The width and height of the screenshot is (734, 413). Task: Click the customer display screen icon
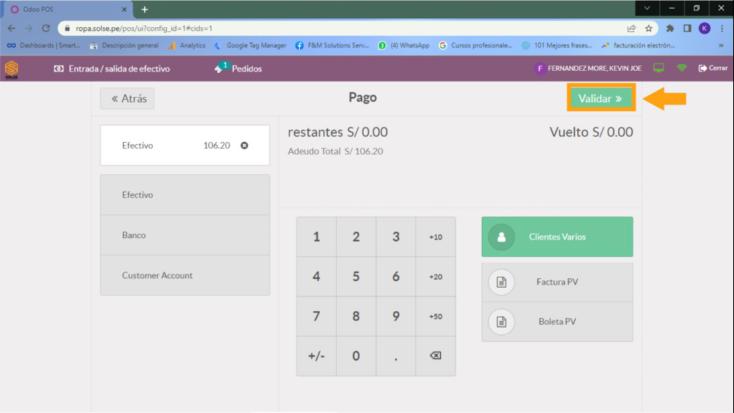(x=658, y=68)
